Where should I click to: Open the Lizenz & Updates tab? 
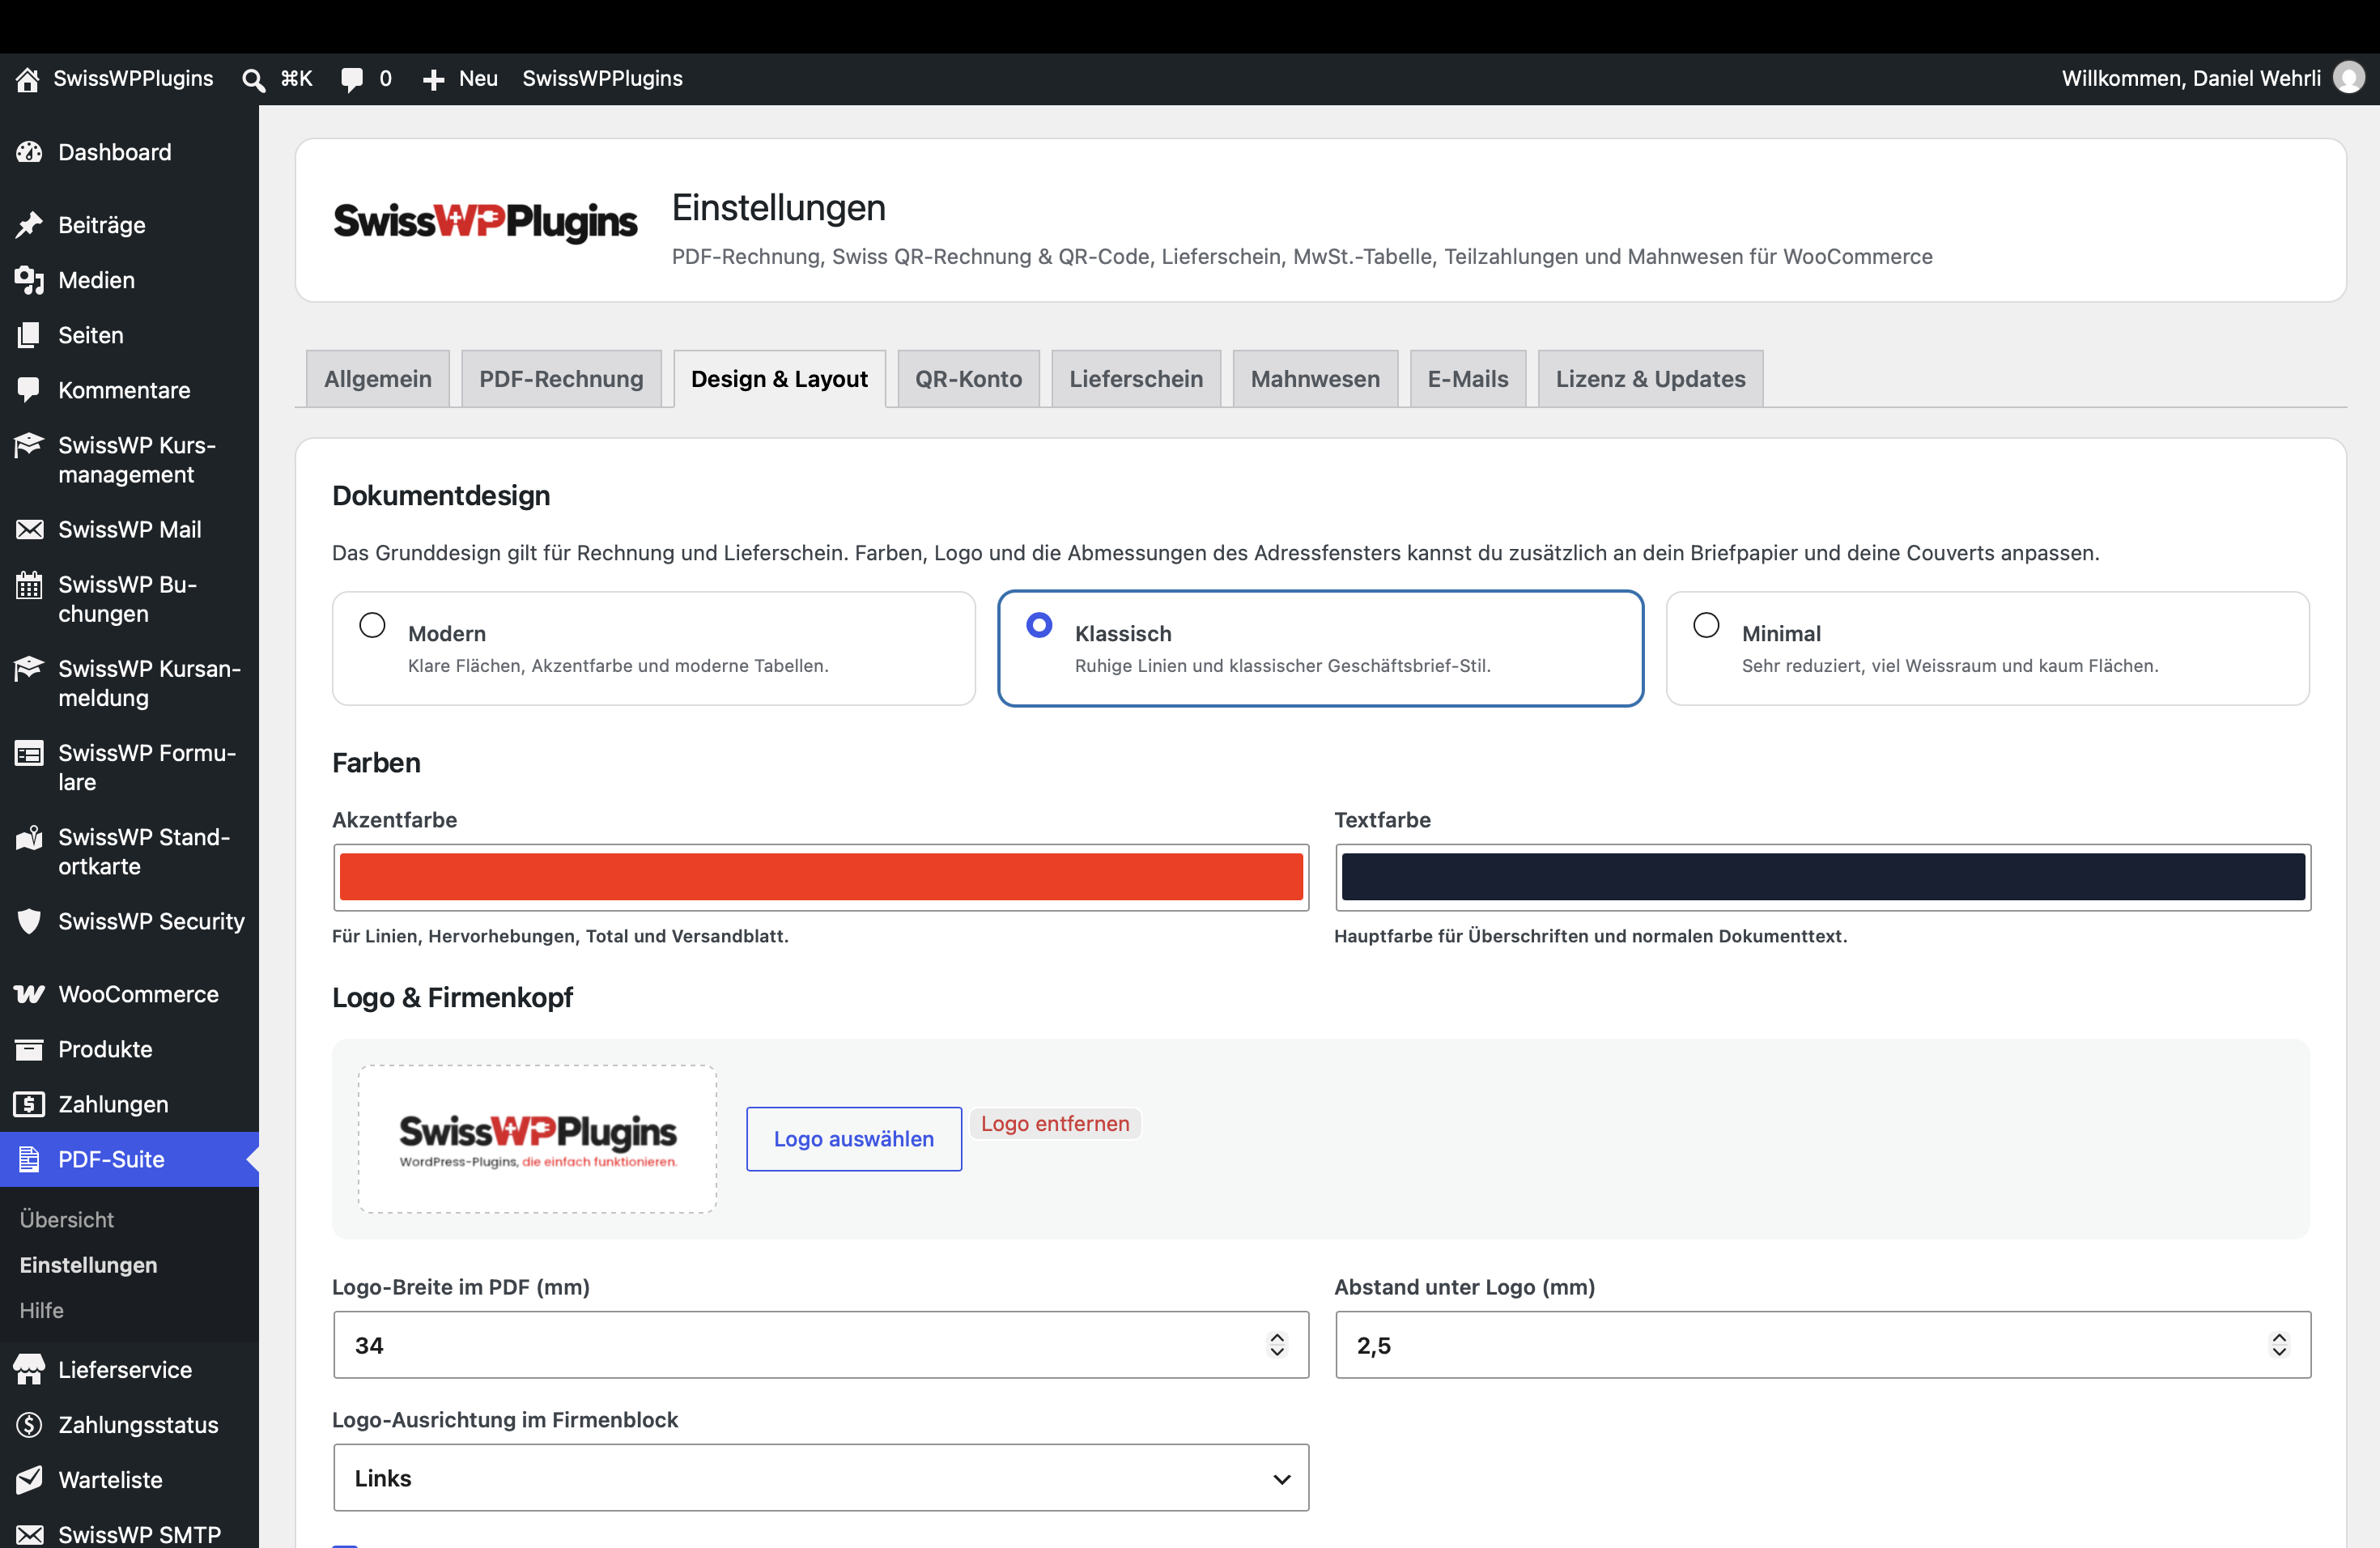click(x=1650, y=379)
